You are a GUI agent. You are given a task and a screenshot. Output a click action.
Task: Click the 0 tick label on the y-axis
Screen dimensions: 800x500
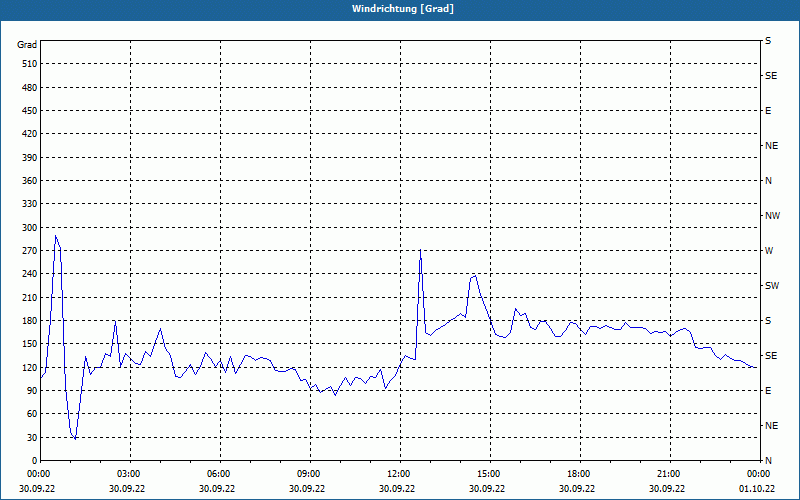pos(33,461)
